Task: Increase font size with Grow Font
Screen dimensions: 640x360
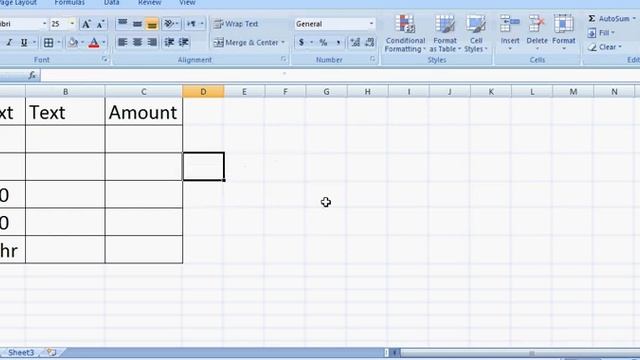Action: pos(86,24)
